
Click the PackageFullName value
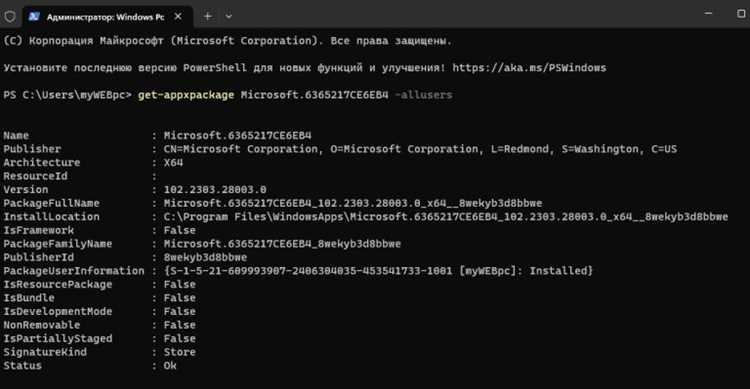pyautogui.click(x=353, y=203)
